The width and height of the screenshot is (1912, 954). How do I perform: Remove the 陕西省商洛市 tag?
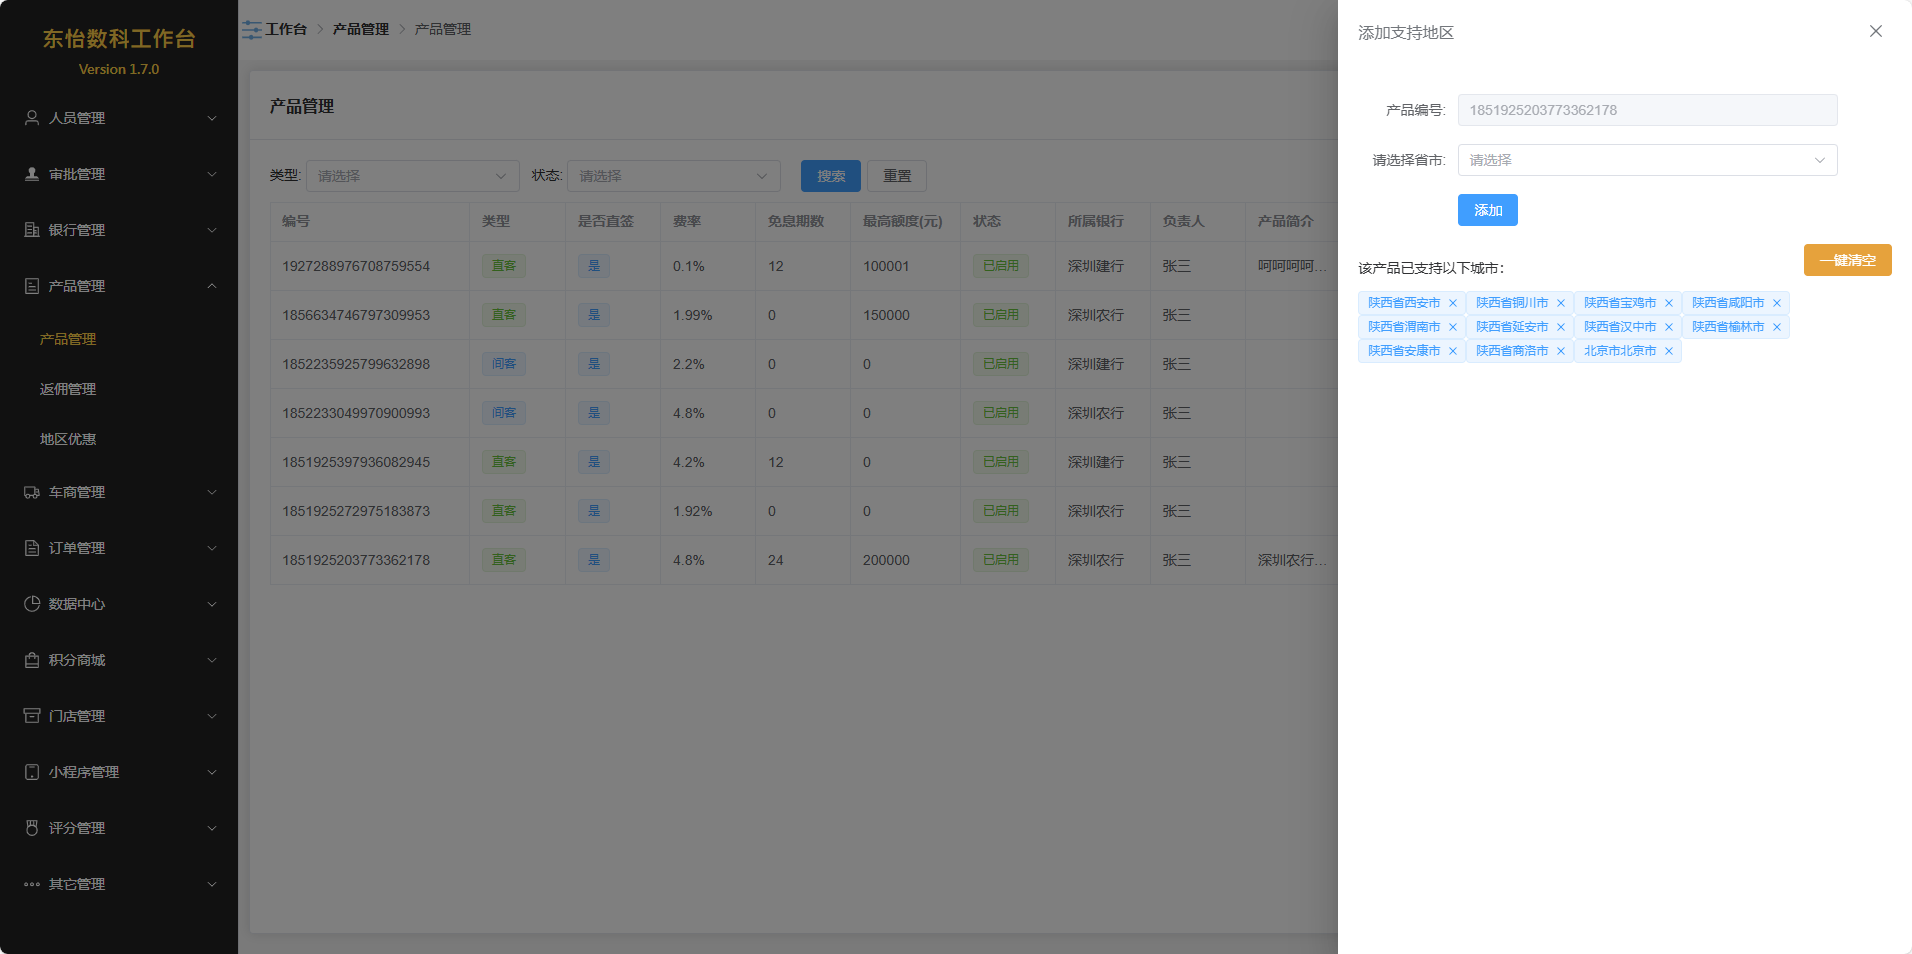pyautogui.click(x=1560, y=351)
